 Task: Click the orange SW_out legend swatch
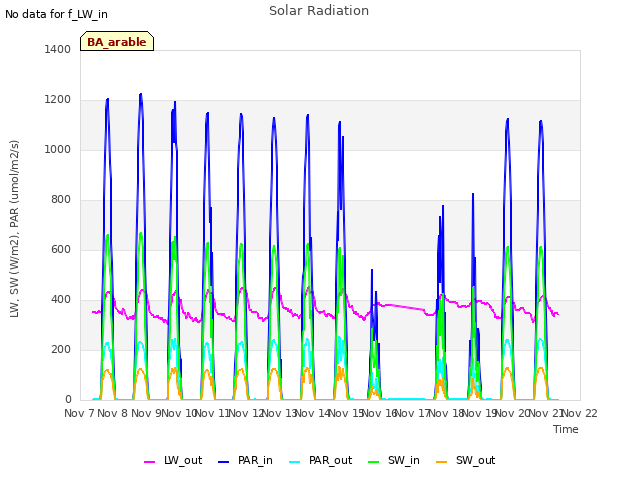coord(441,462)
